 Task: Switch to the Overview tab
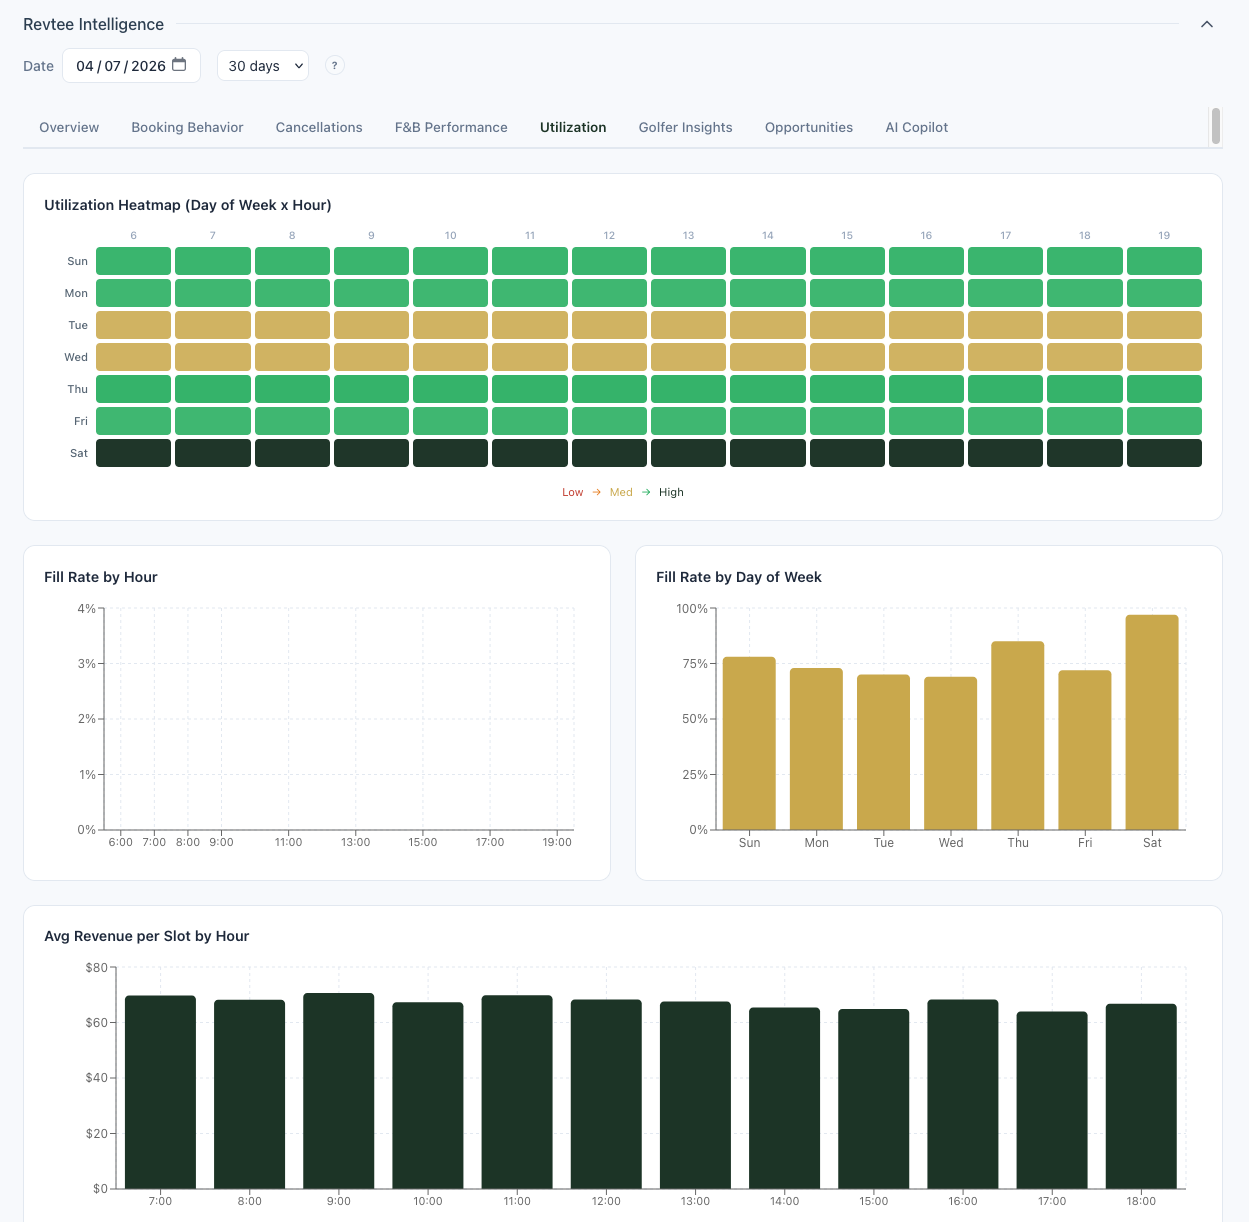click(x=68, y=127)
